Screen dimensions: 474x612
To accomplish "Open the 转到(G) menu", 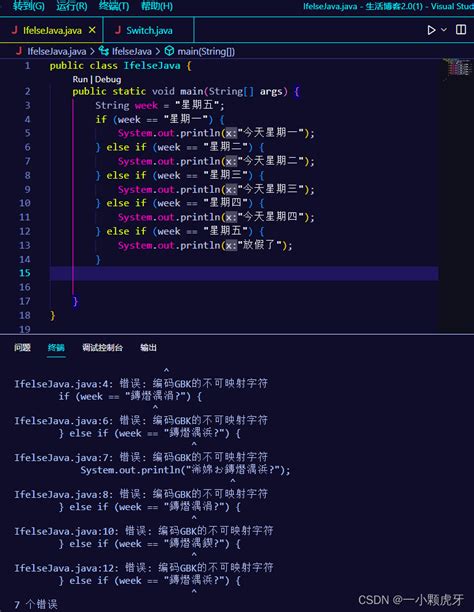I will [x=29, y=6].
